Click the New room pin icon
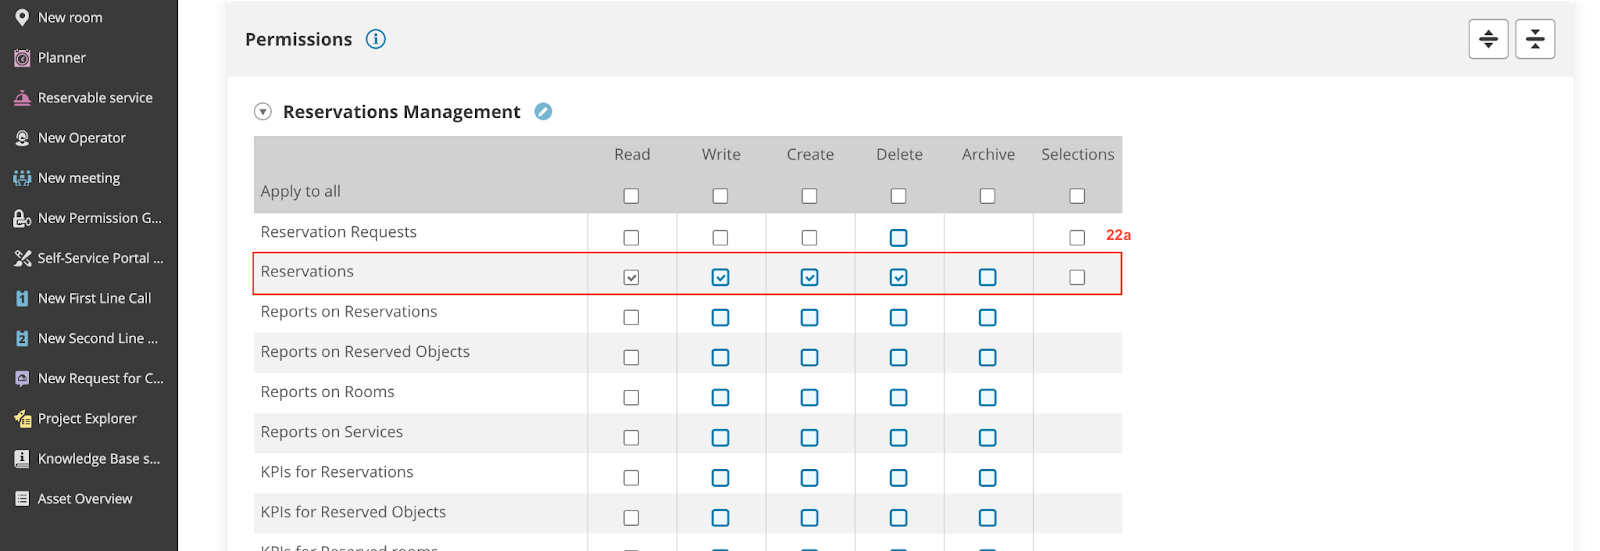This screenshot has height=551, width=1600. tap(22, 18)
